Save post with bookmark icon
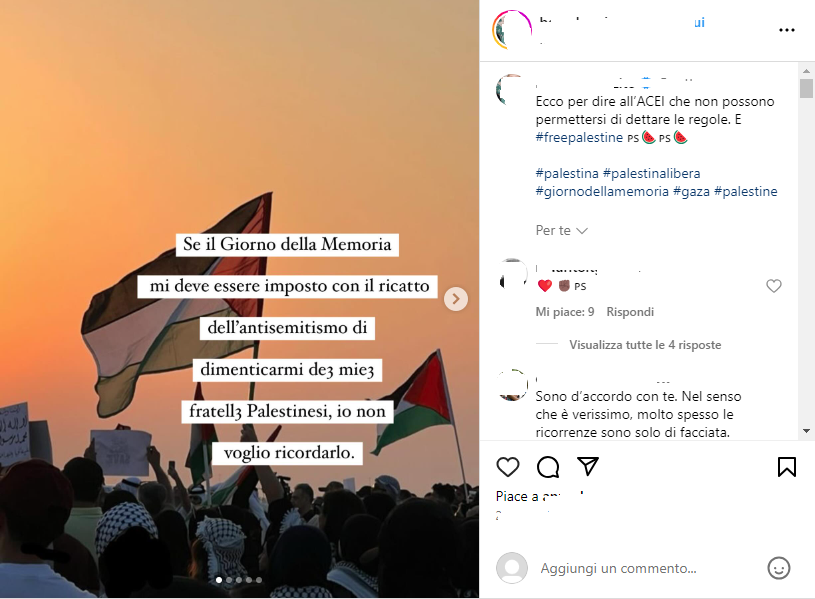Screen dimensions: 815x599 click(786, 467)
